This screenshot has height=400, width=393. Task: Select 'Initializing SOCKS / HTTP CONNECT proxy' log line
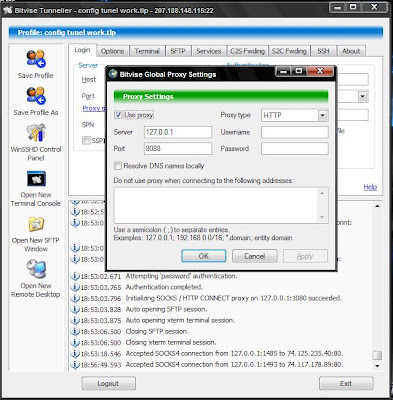(233, 298)
